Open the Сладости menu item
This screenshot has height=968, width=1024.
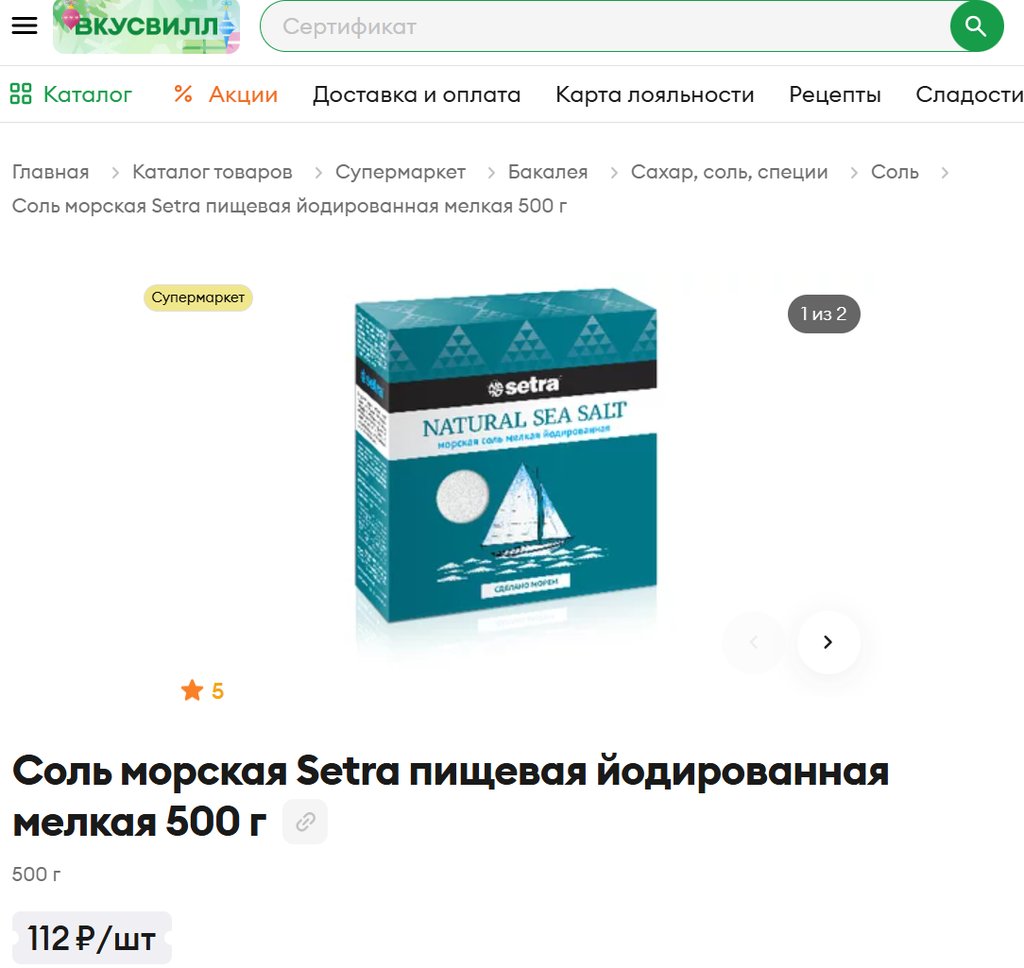[969, 95]
